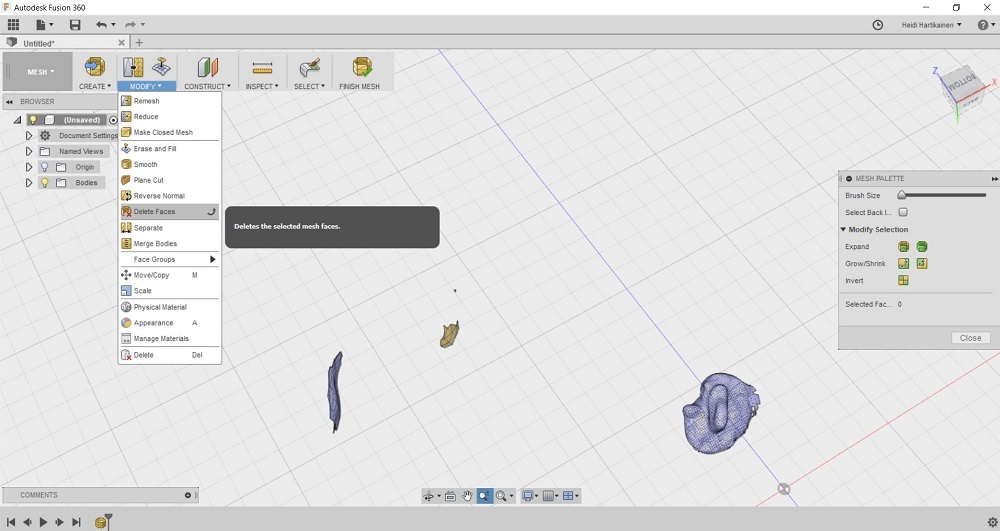
Task: Open timeline settings gear
Action: click(x=992, y=522)
